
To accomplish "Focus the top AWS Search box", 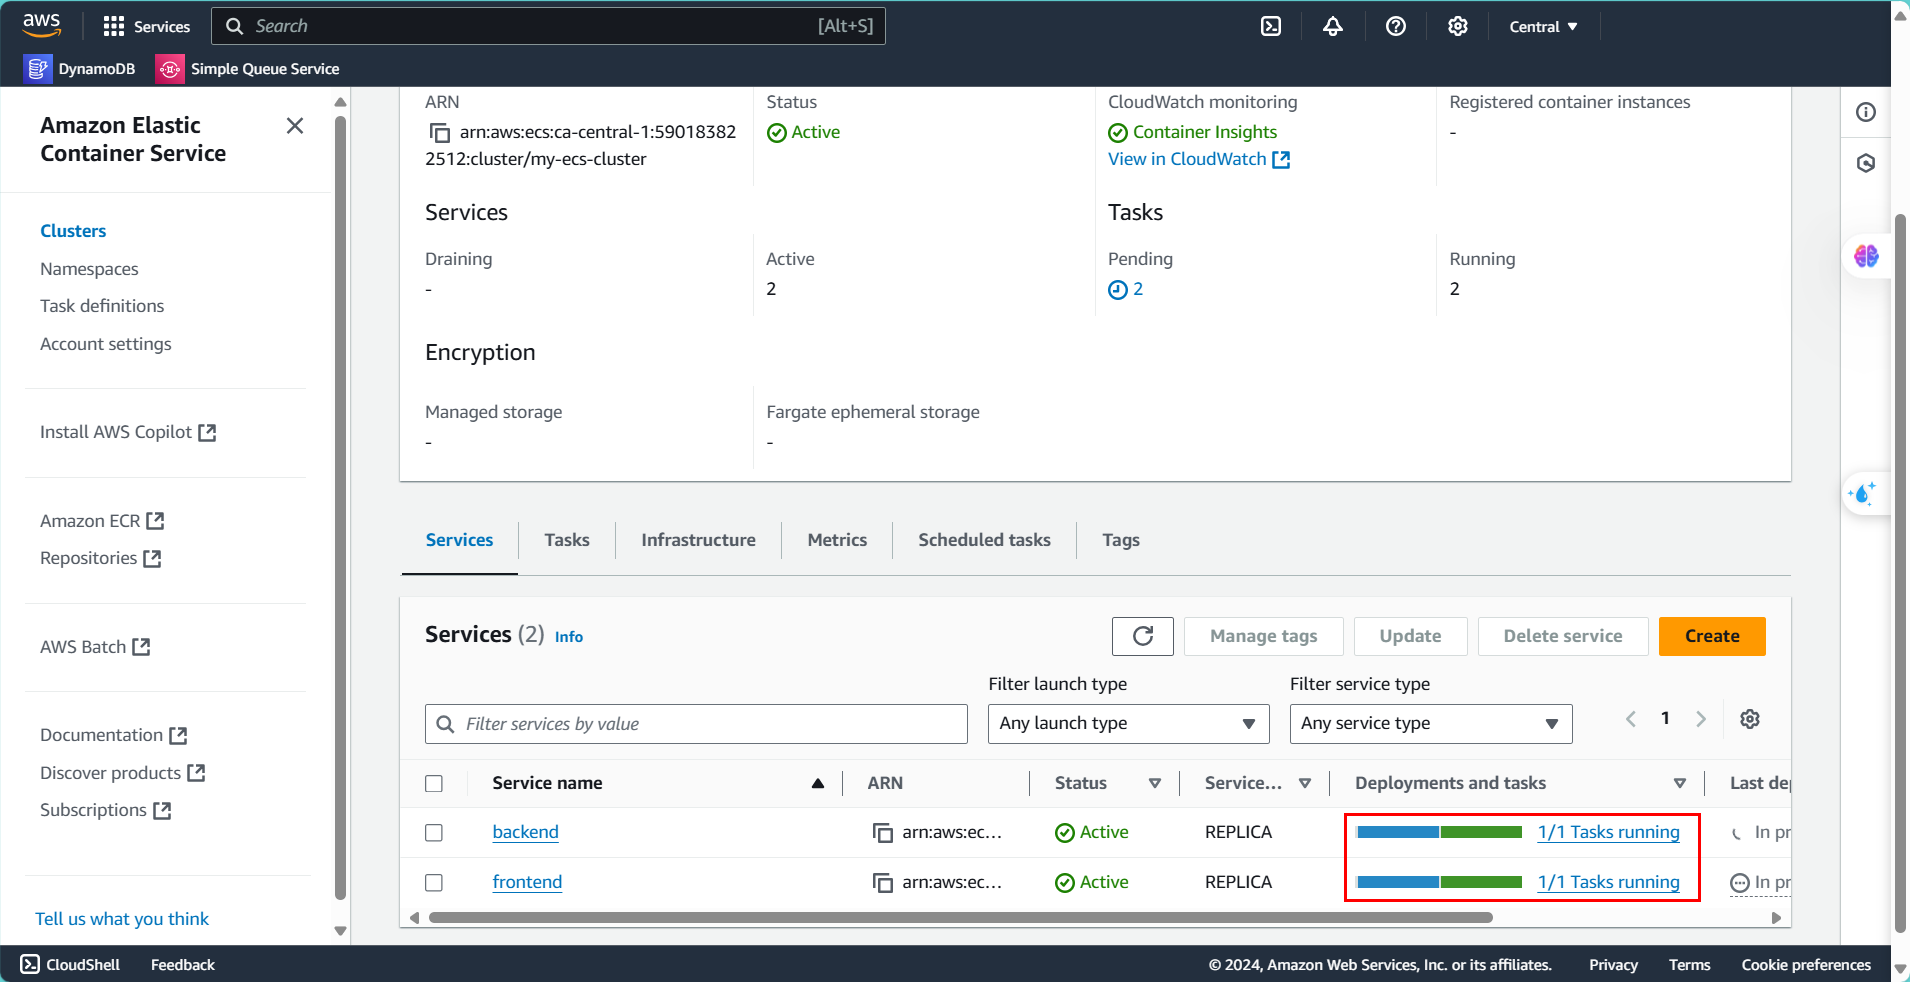I will (548, 26).
